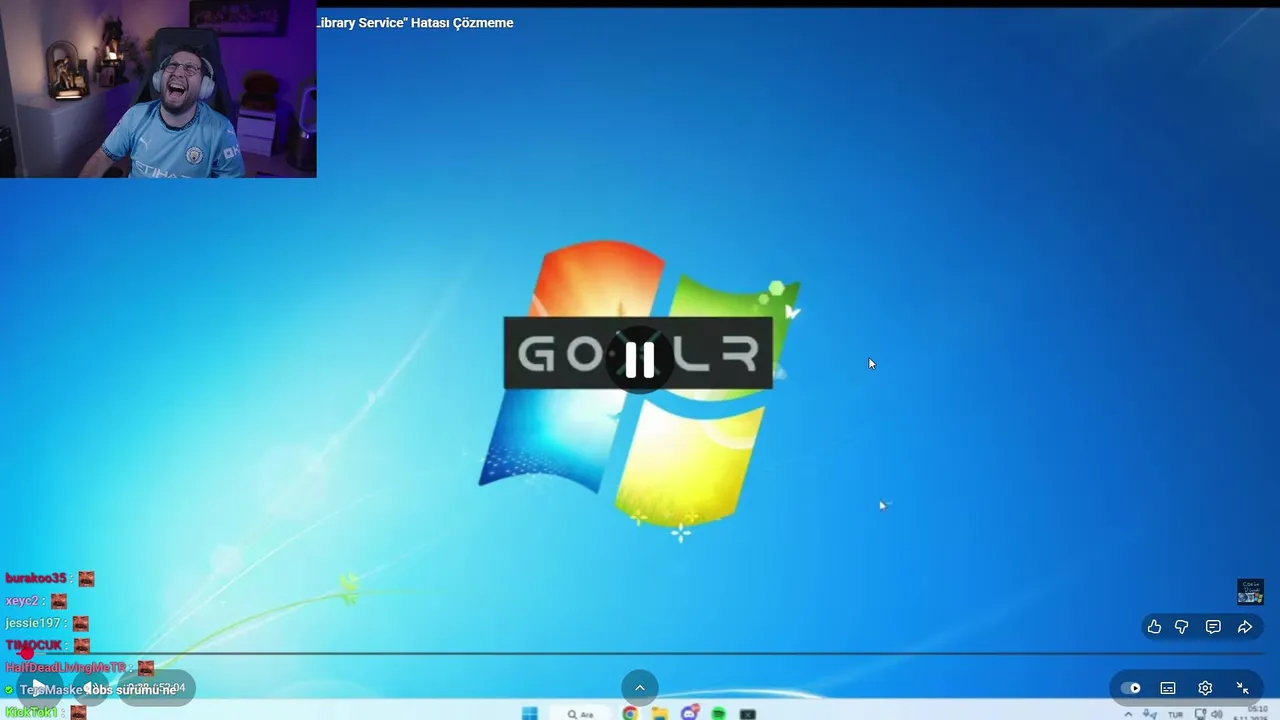Viewport: 1280px width, 720px height.
Task: Open video player settings gear
Action: coord(1205,688)
